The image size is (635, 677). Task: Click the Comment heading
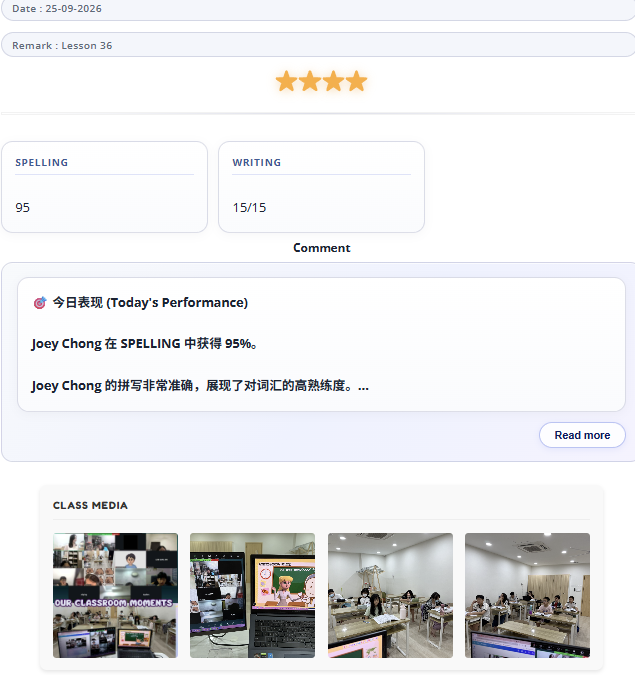[322, 248]
